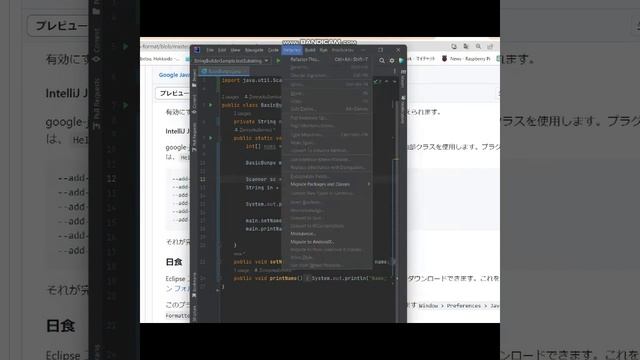640x360 pixels.
Task: Open the Pull Requests tool window
Action: tap(194, 137)
